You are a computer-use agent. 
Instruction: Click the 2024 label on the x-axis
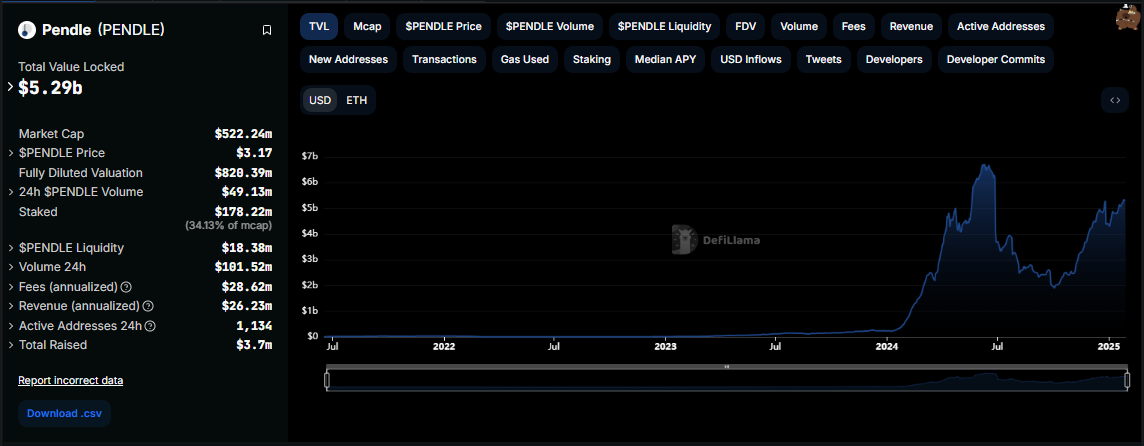(887, 346)
